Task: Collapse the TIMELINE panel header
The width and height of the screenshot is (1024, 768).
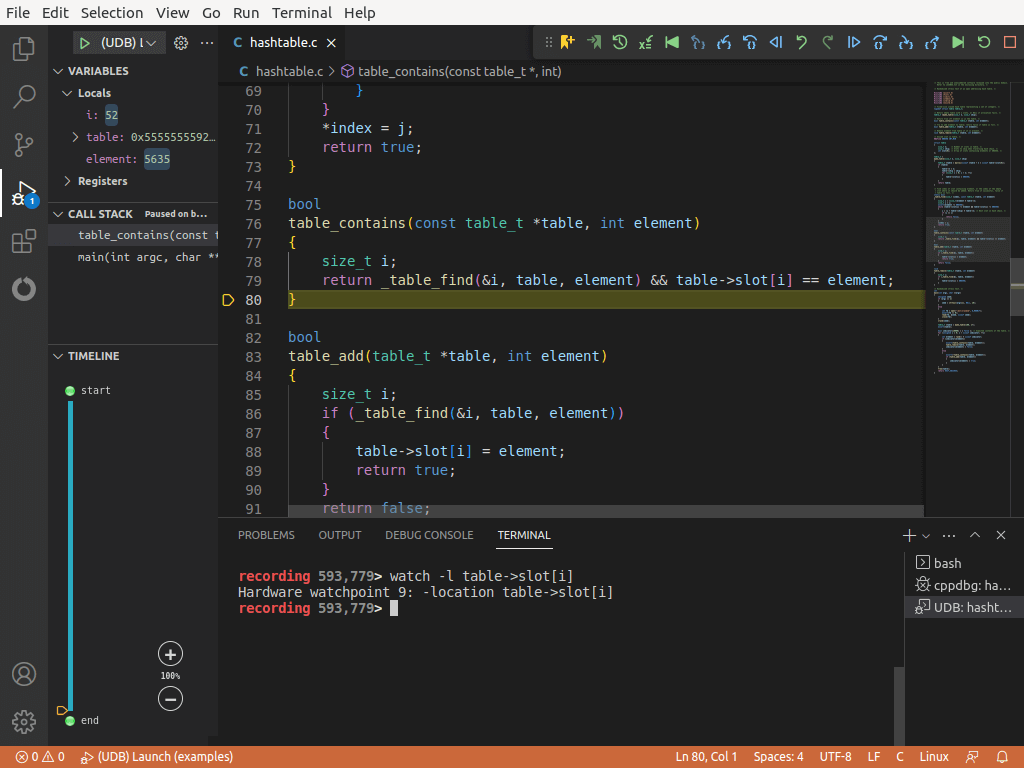Action: [x=58, y=356]
